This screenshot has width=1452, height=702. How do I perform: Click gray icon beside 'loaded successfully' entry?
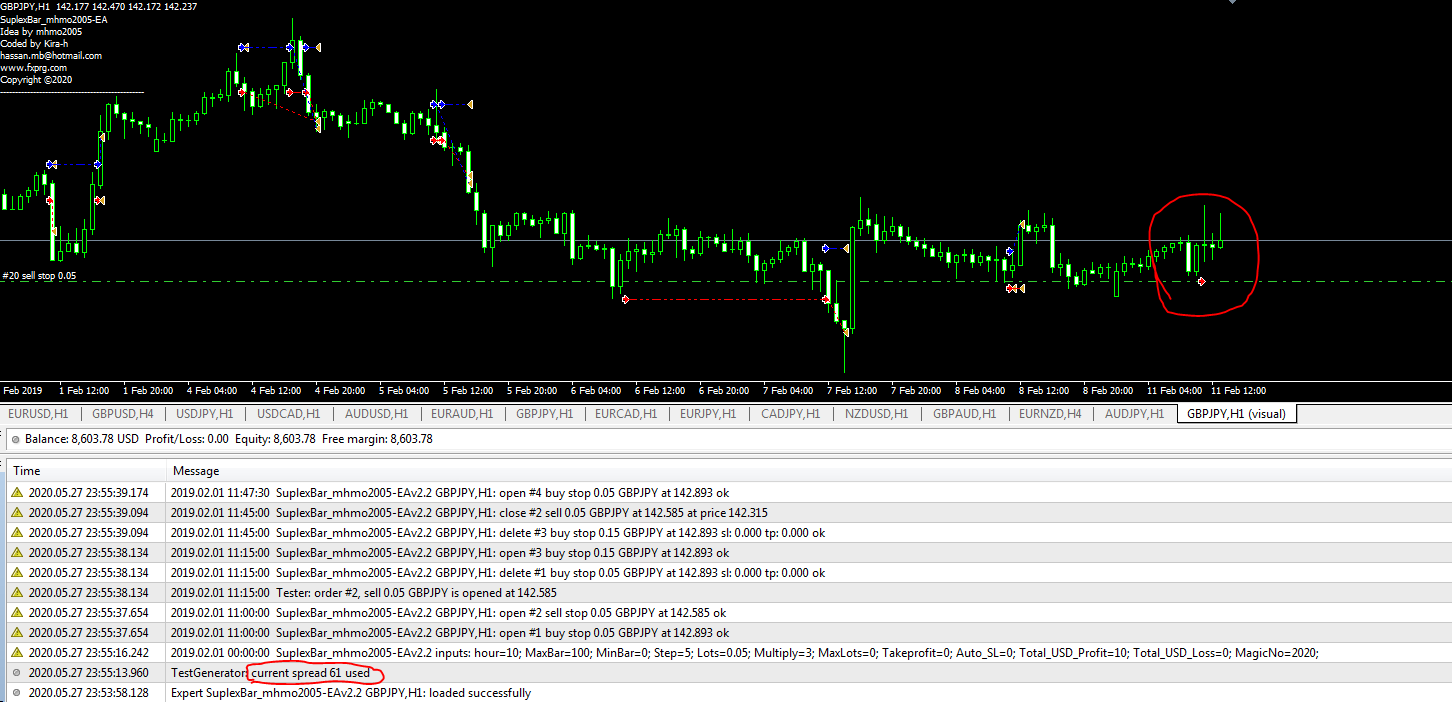[16, 693]
